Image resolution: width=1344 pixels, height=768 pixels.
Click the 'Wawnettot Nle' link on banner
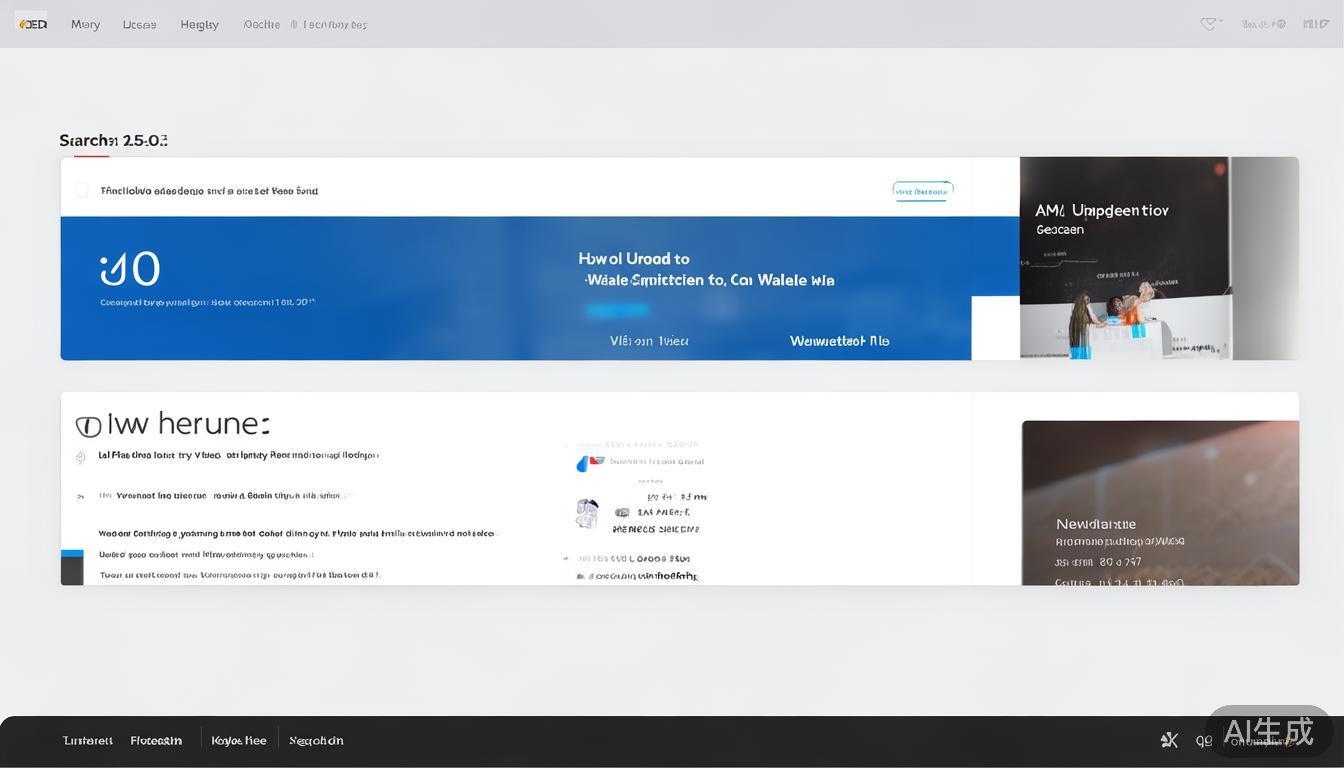pyautogui.click(x=839, y=341)
